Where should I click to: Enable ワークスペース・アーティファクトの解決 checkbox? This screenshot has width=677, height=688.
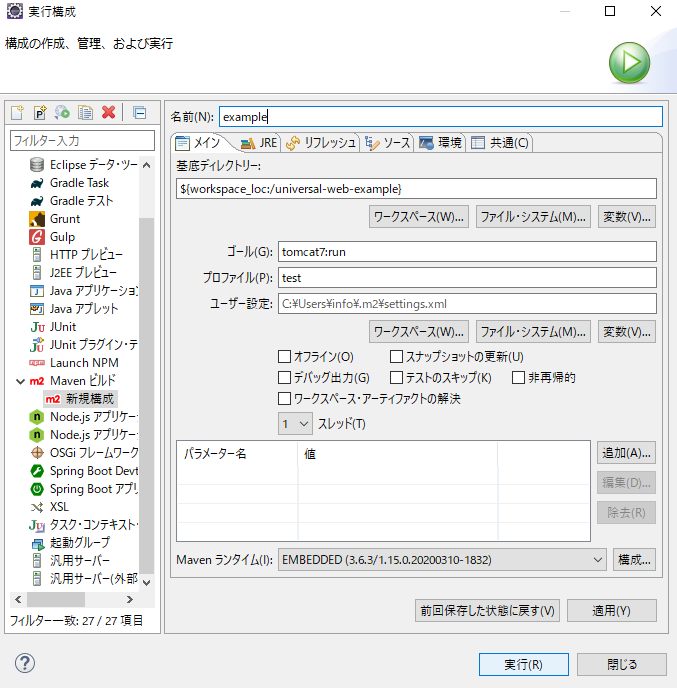pos(284,398)
